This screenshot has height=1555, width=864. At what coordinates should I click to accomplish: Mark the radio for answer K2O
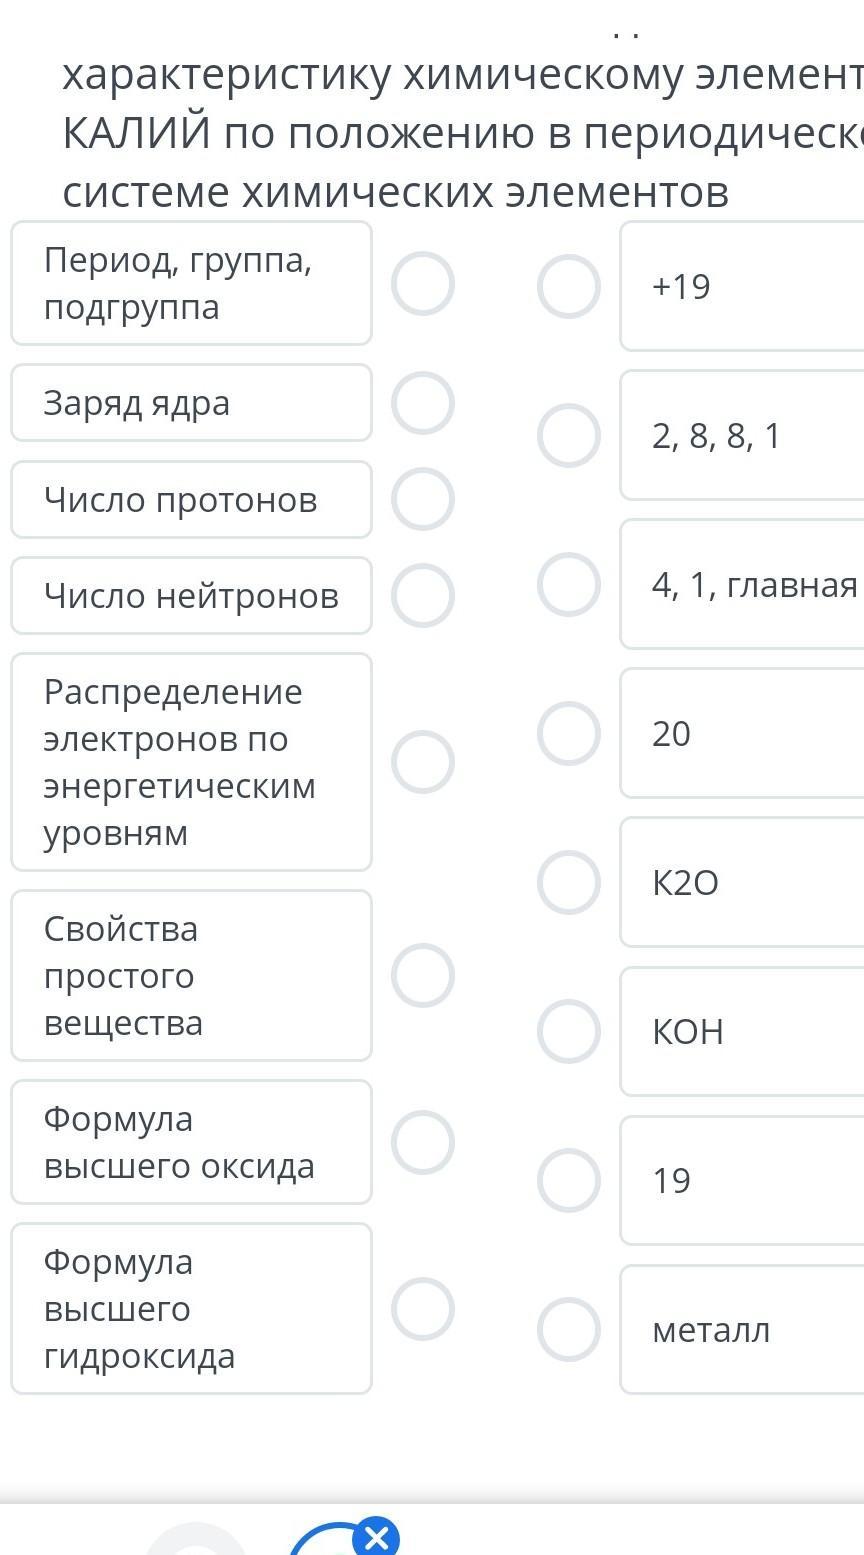click(x=568, y=882)
